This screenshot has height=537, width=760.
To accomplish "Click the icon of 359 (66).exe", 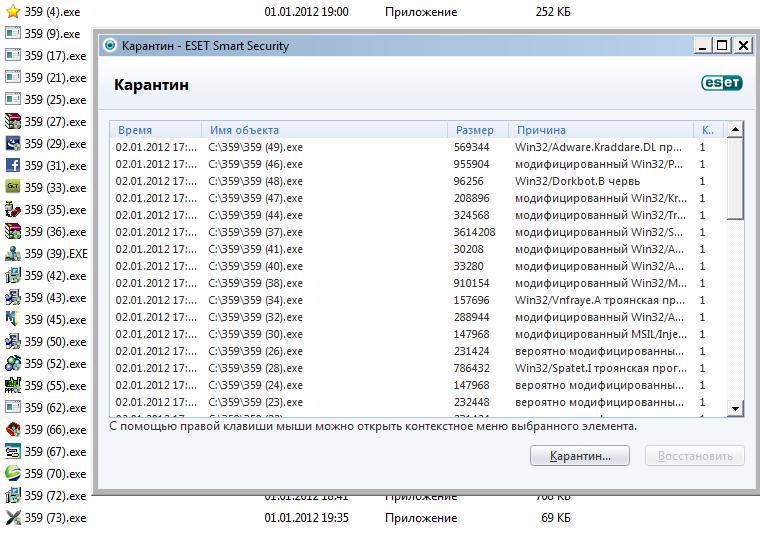I will tap(13, 429).
